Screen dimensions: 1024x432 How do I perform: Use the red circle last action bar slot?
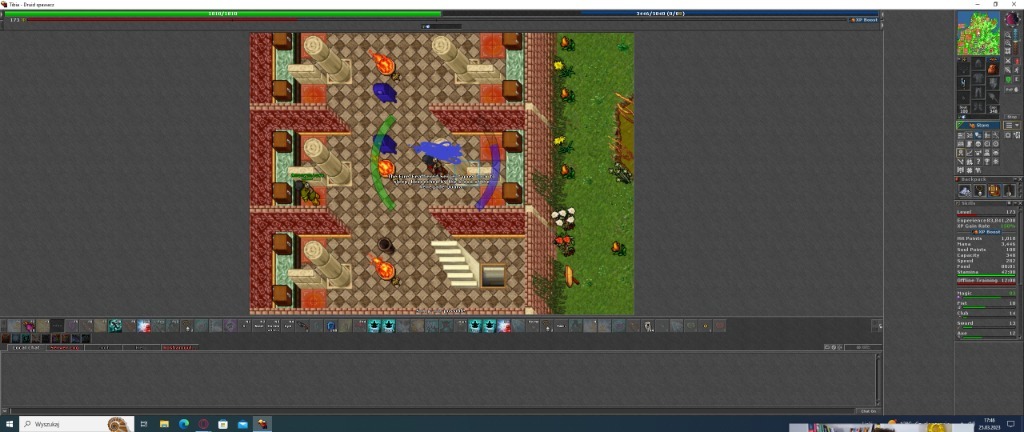[x=720, y=326]
